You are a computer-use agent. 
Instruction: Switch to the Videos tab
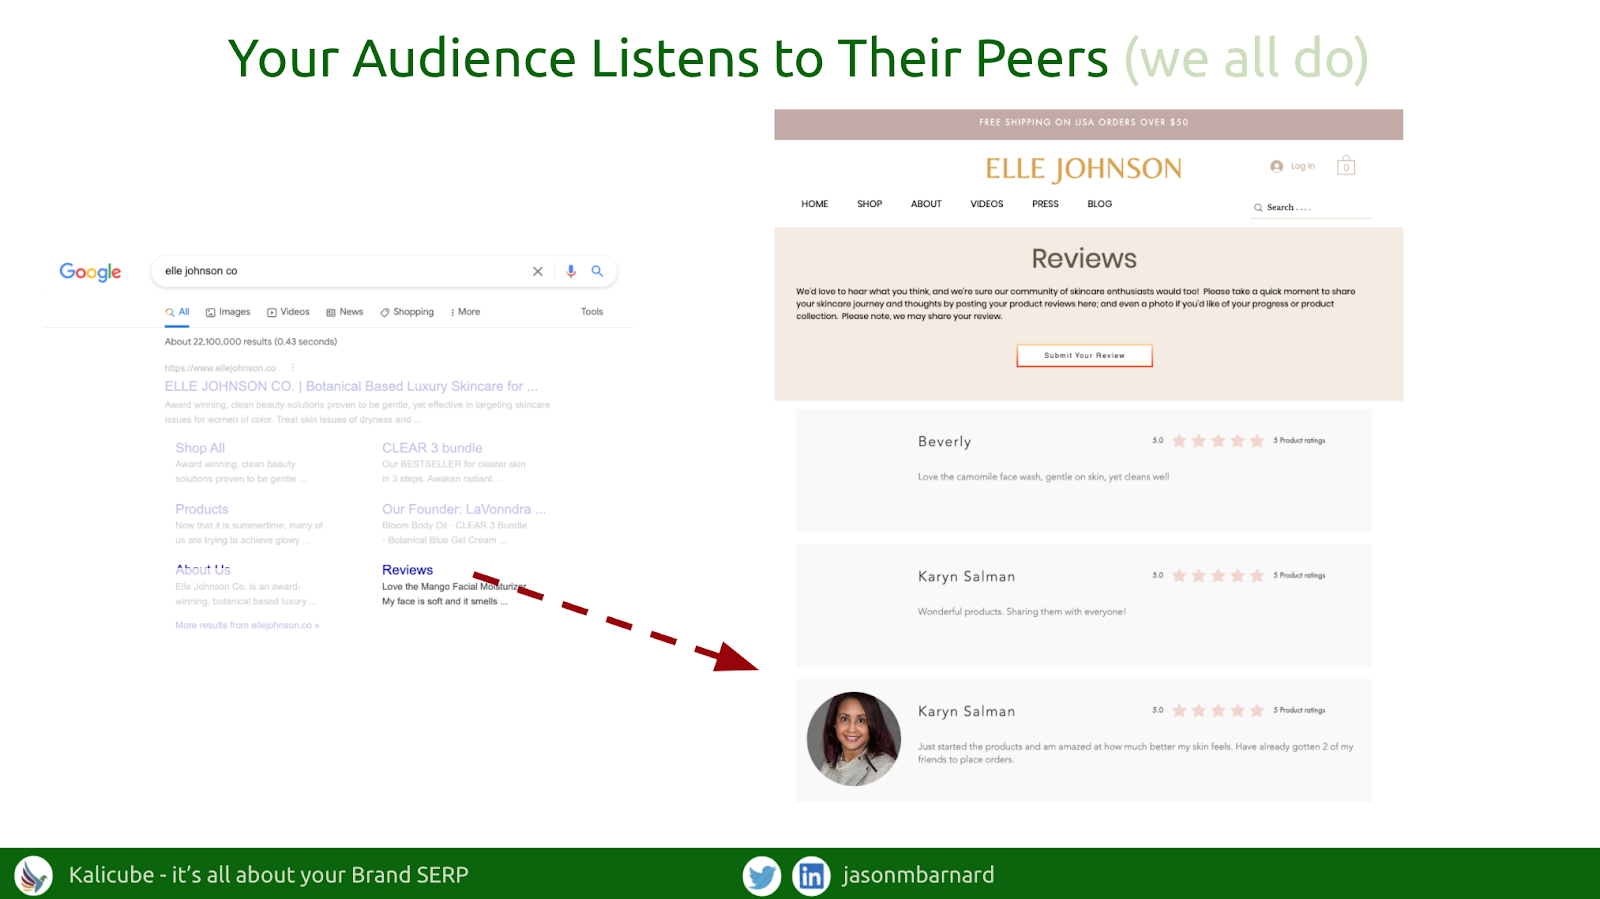[x=288, y=312]
